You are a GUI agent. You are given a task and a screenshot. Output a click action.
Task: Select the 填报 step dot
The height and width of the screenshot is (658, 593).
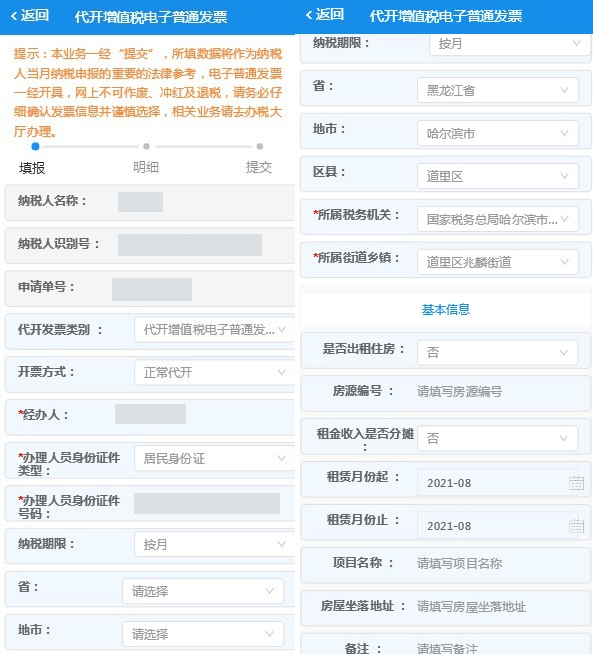click(35, 146)
